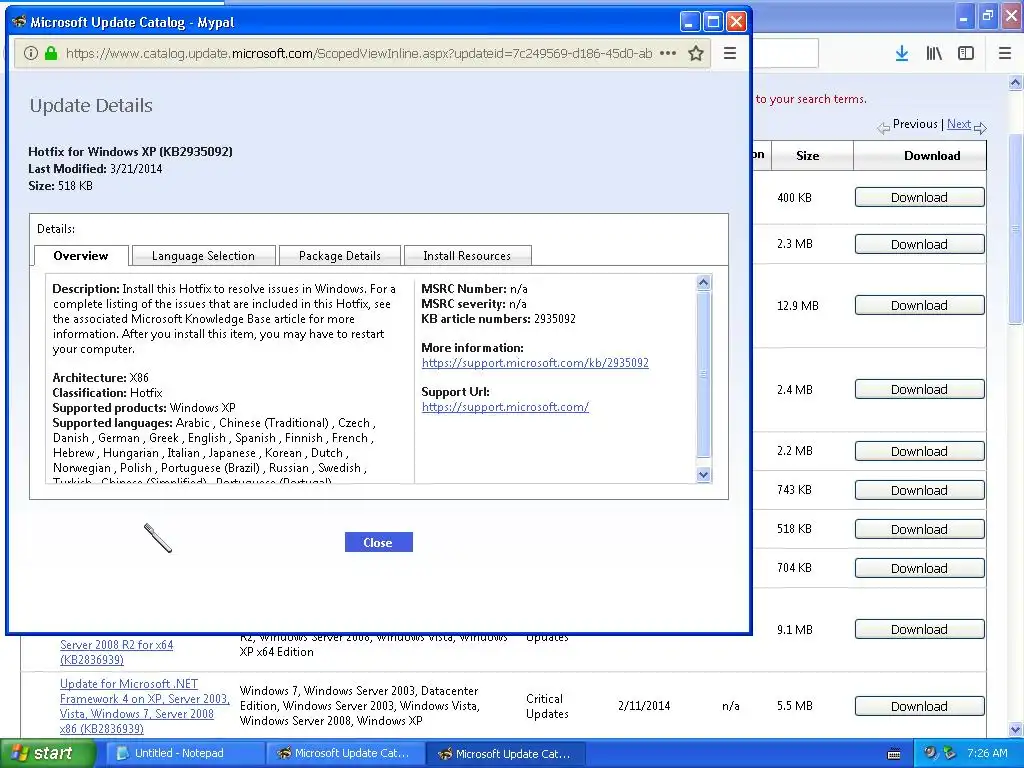Download the 12.9 MB update

coord(920,305)
